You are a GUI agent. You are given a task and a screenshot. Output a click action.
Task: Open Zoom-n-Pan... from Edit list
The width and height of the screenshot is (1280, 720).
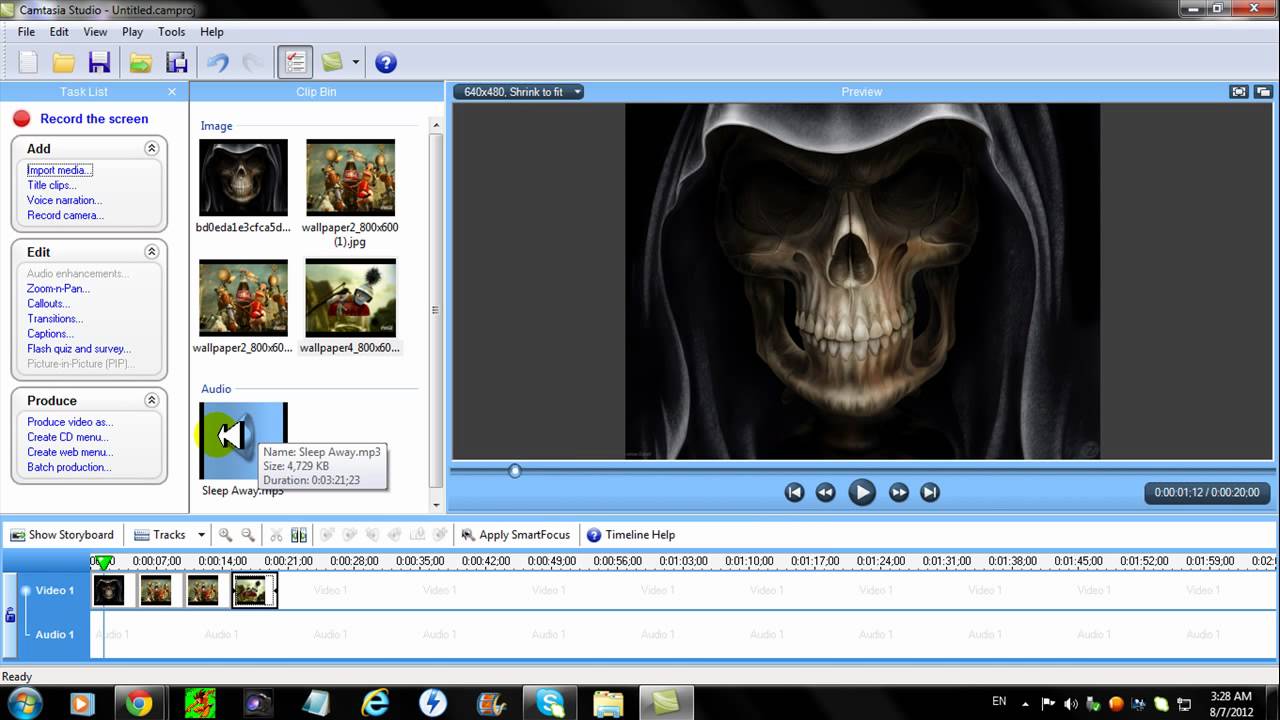point(58,289)
